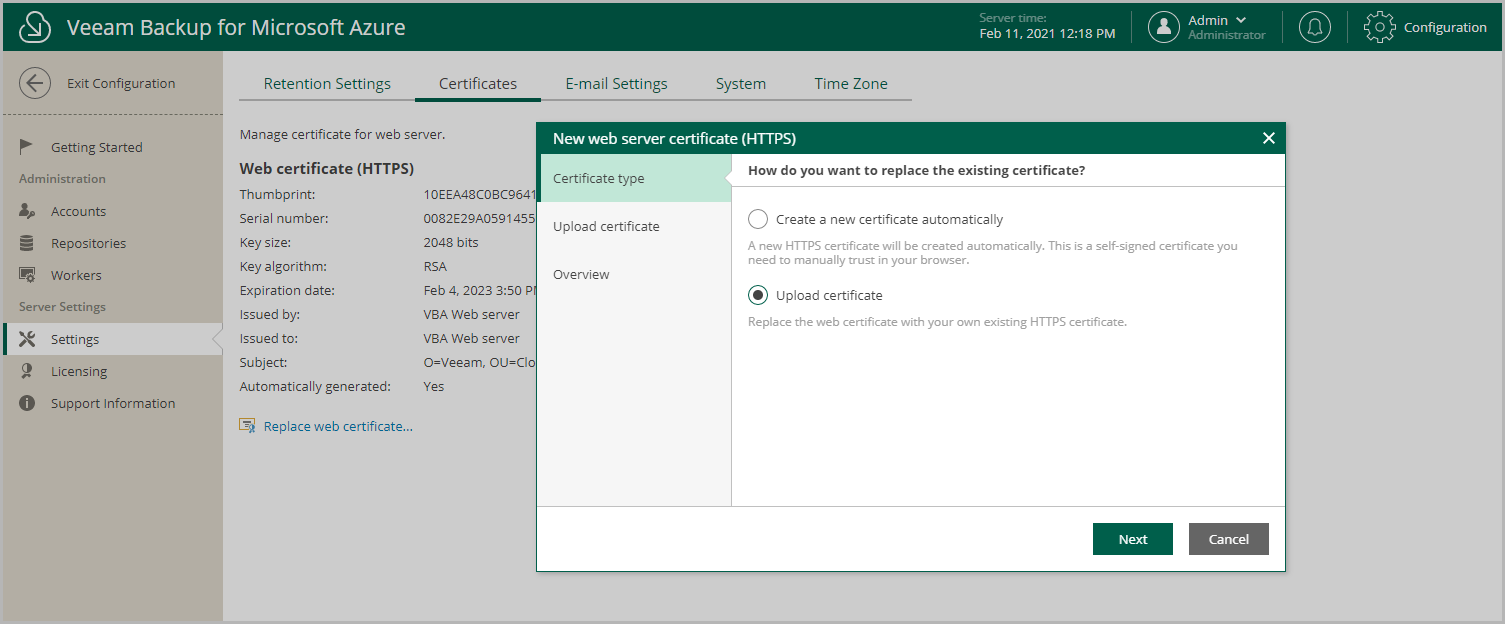1505x624 pixels.
Task: Open the Admin user avatar icon
Action: pyautogui.click(x=1164, y=27)
